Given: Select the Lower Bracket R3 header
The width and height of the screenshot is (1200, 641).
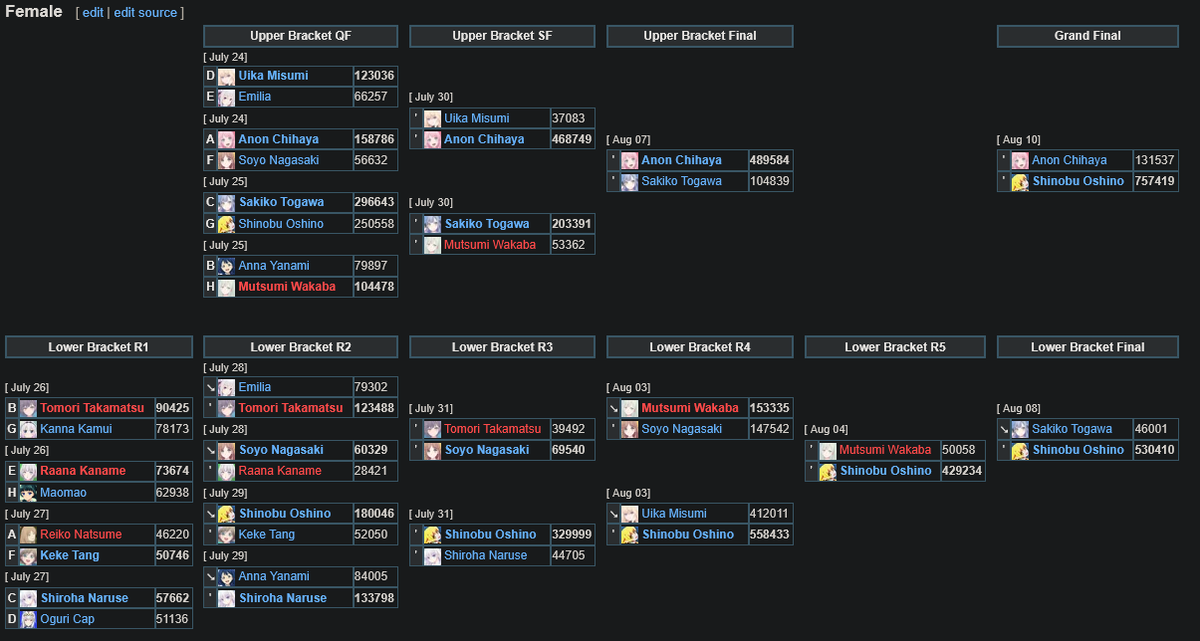Looking at the screenshot, I should (502, 347).
